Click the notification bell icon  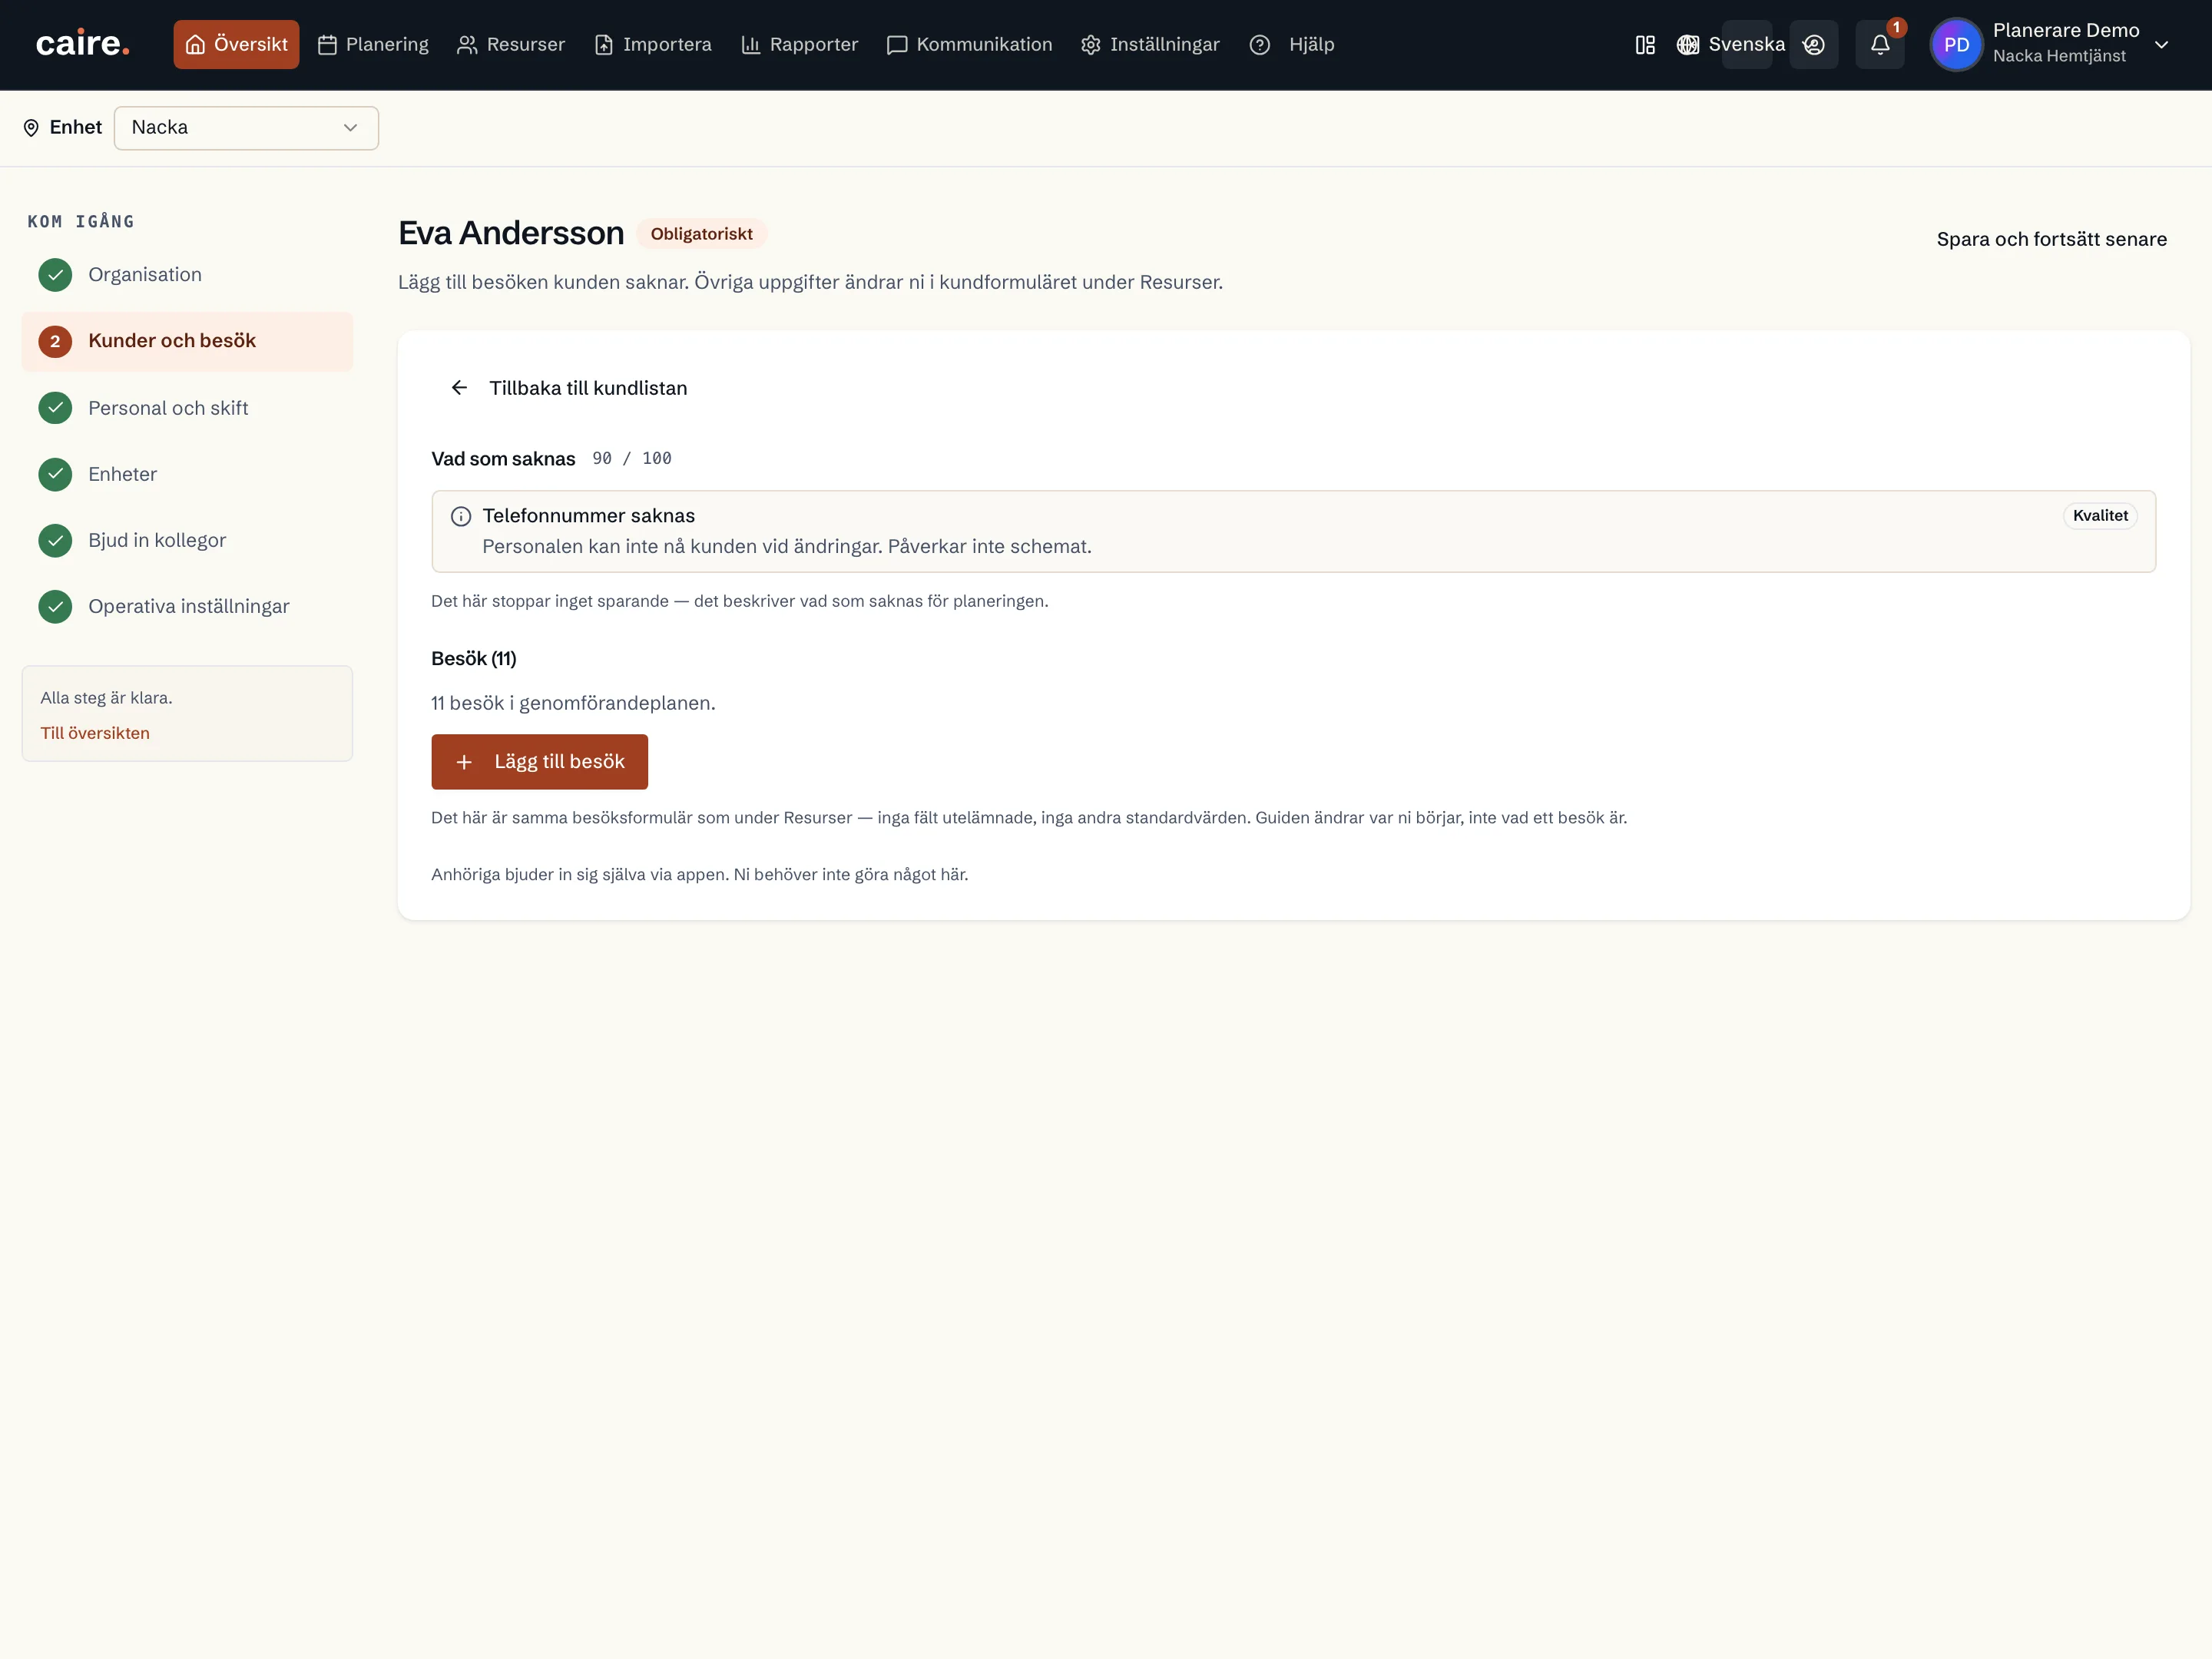[1879, 44]
